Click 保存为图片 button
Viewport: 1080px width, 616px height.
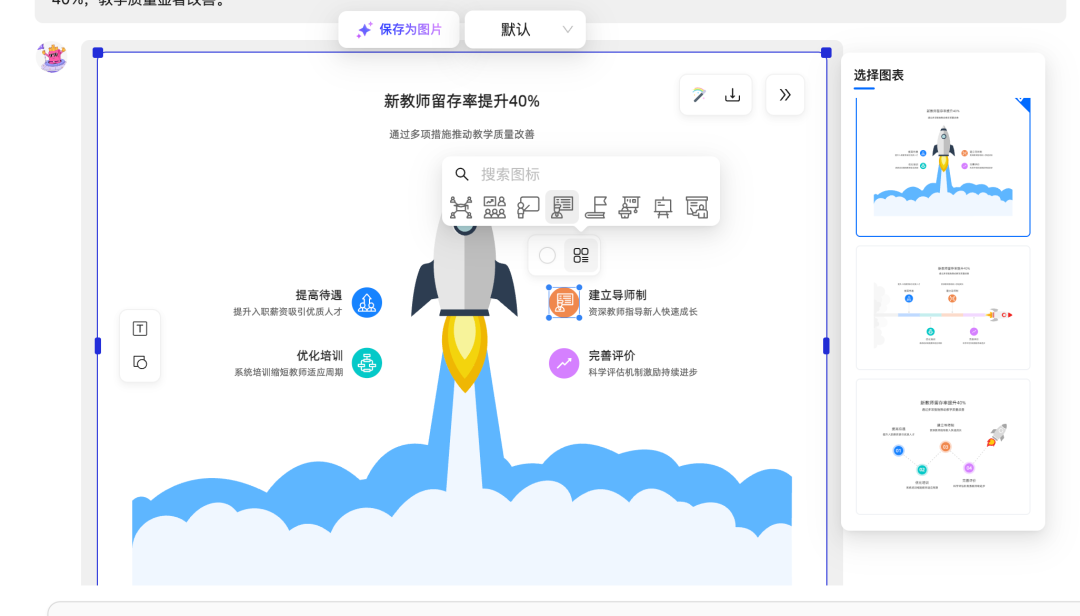(x=399, y=30)
